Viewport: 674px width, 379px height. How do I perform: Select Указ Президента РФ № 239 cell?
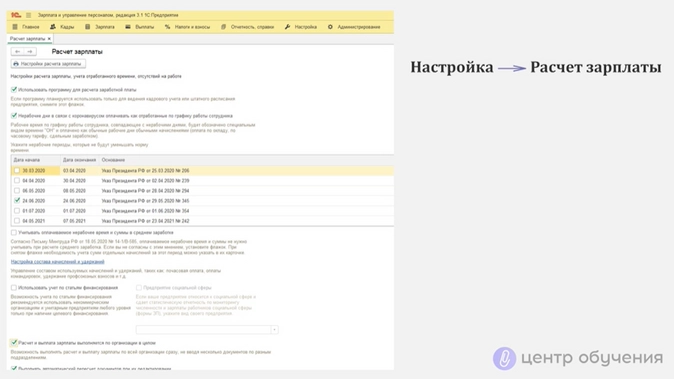[x=246, y=180]
